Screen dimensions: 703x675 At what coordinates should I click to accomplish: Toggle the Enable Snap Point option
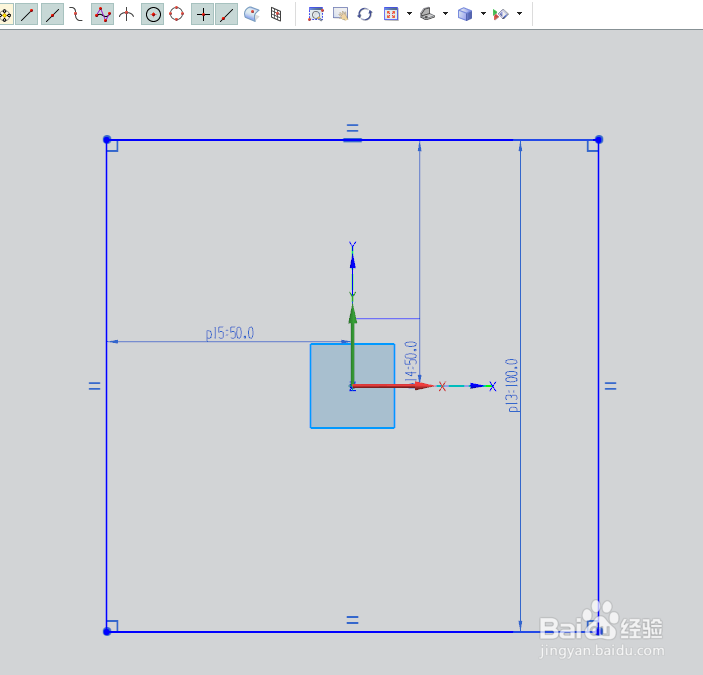5,15
